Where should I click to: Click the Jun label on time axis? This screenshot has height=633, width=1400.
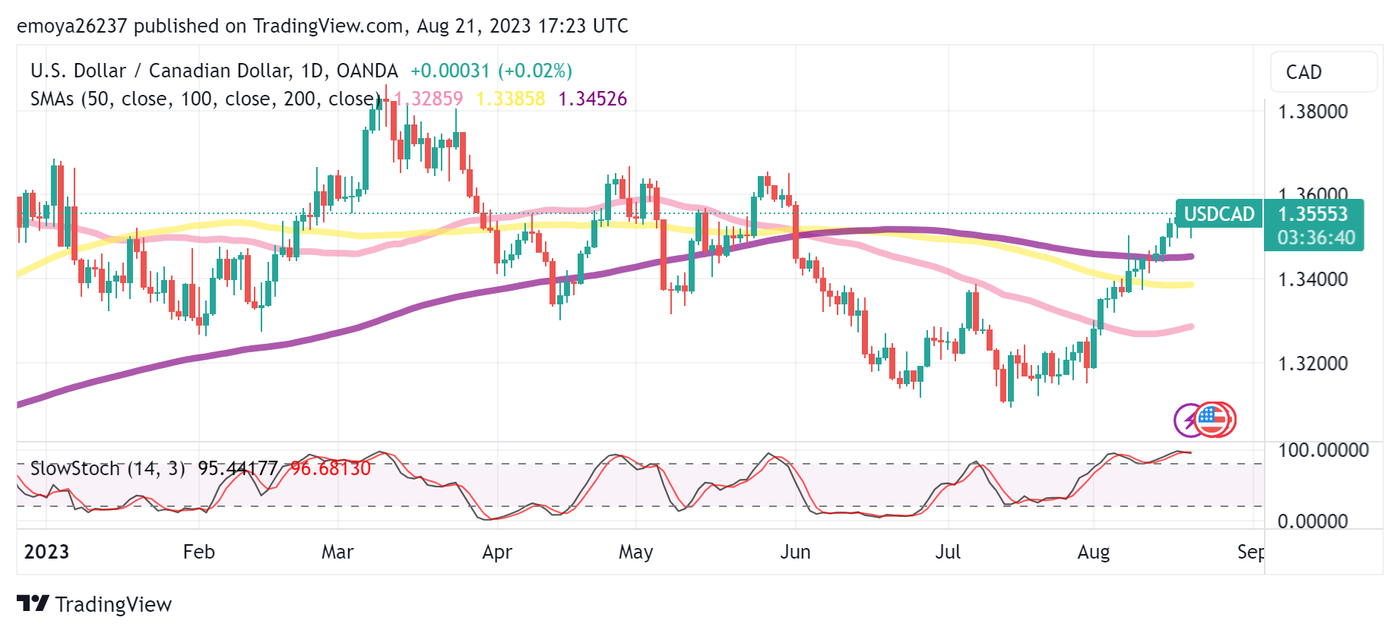tap(794, 552)
